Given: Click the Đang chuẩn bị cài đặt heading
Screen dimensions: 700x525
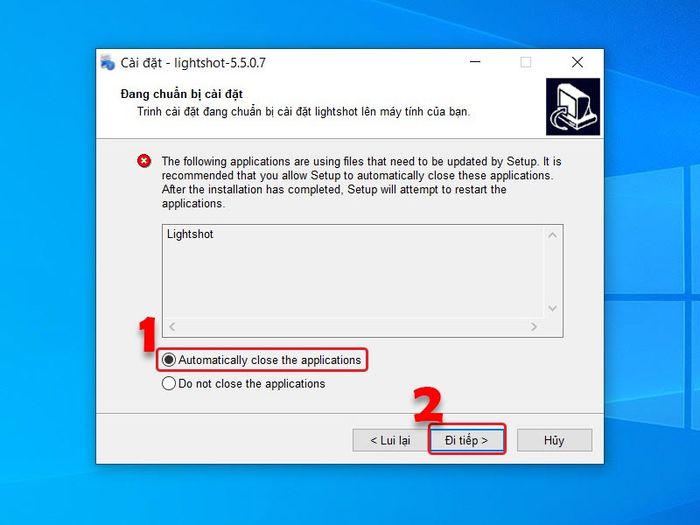Looking at the screenshot, I should click(x=182, y=94).
